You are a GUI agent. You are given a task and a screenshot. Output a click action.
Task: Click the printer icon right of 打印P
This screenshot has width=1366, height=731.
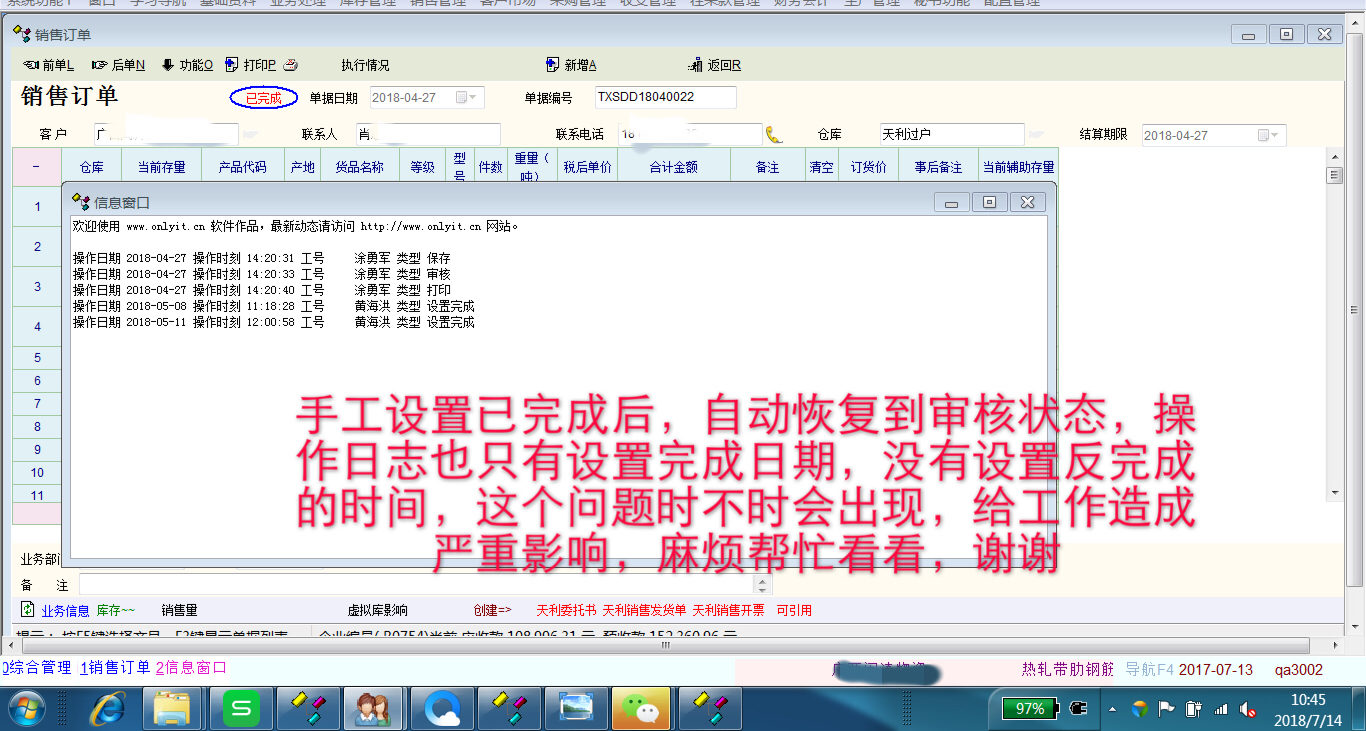(x=290, y=66)
